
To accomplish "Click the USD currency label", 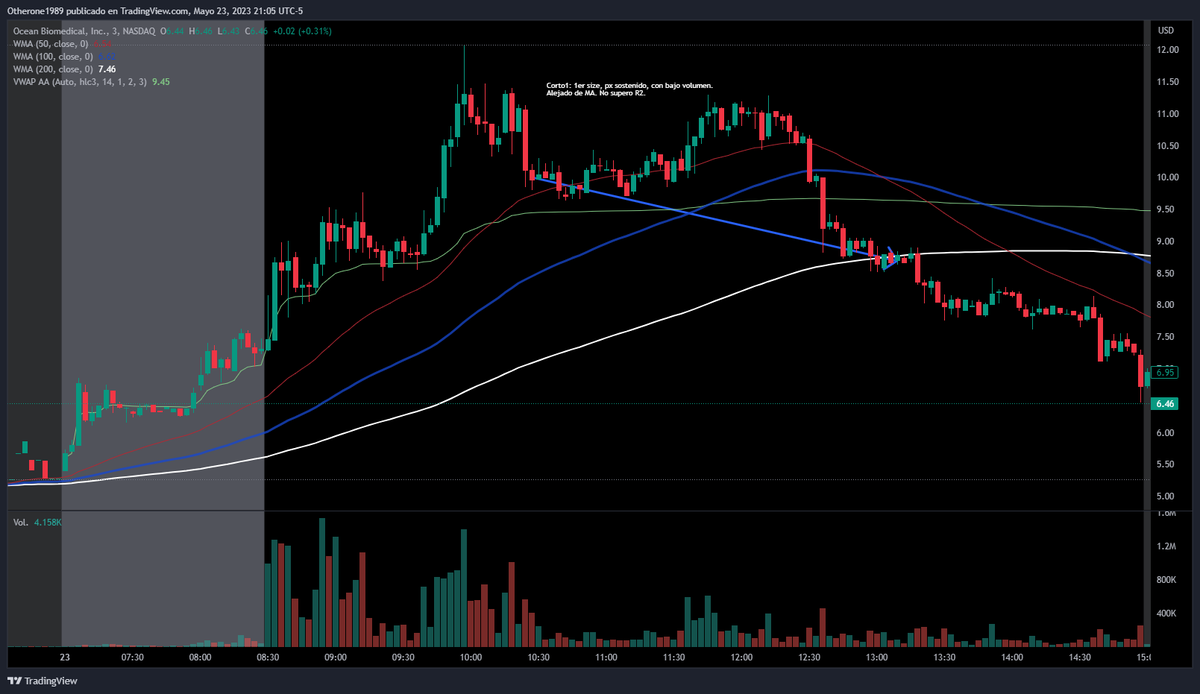I will [1164, 32].
